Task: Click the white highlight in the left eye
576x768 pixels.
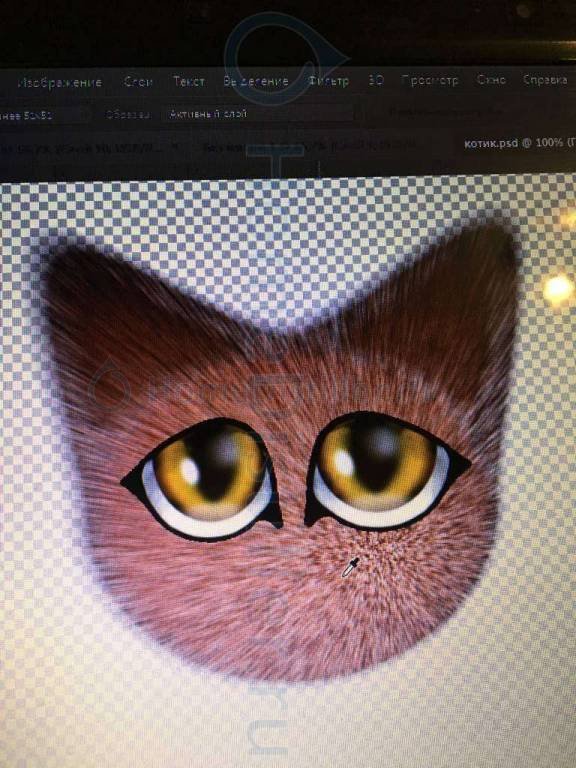Action: pyautogui.click(x=190, y=472)
